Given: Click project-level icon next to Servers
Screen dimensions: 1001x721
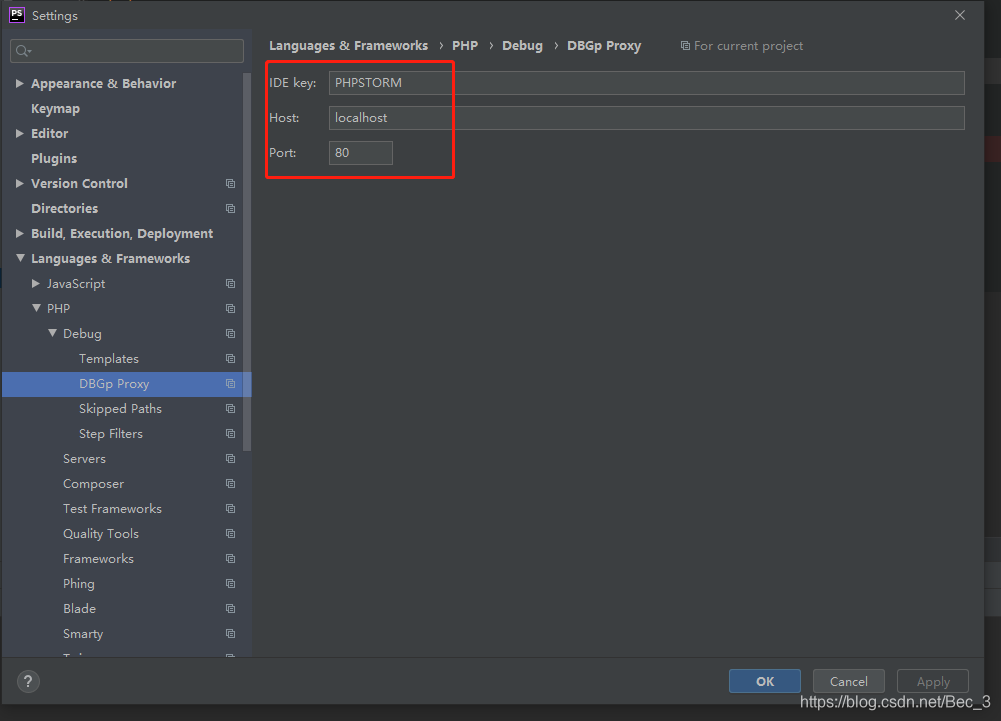Looking at the screenshot, I should click(x=230, y=459).
